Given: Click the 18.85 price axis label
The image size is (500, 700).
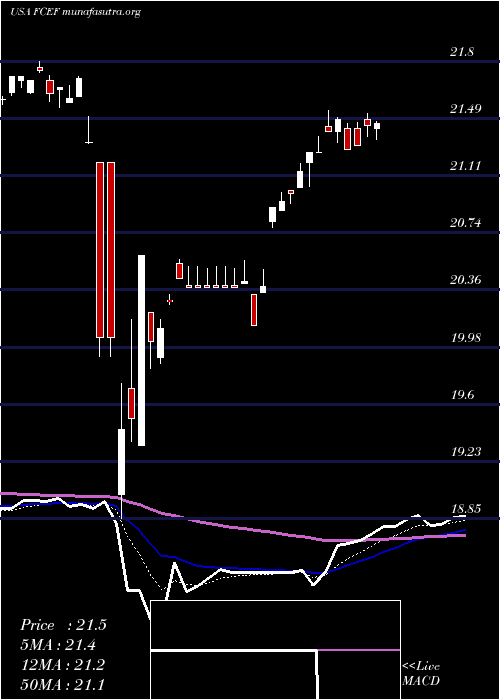Looking at the screenshot, I should [467, 508].
